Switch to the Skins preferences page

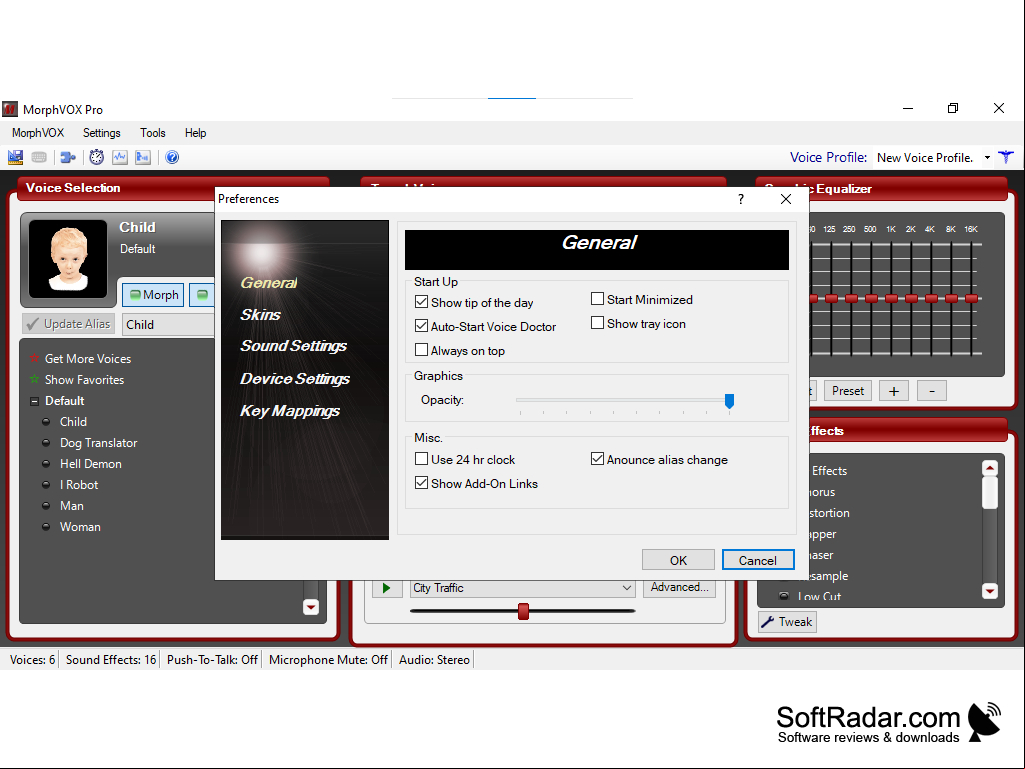pyautogui.click(x=260, y=315)
